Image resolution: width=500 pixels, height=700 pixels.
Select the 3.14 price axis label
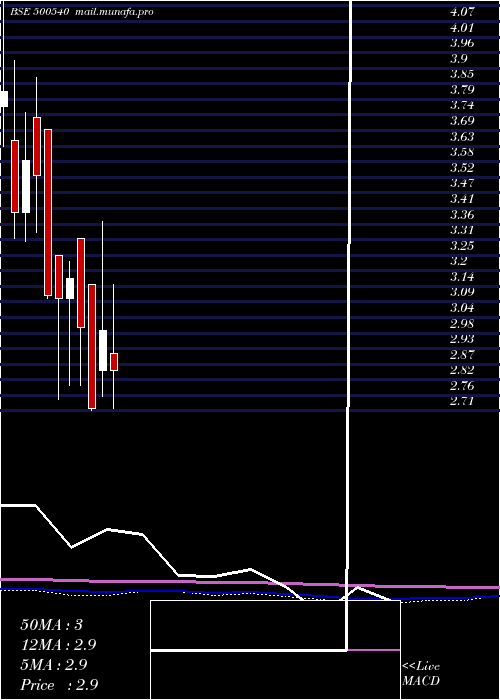click(462, 277)
